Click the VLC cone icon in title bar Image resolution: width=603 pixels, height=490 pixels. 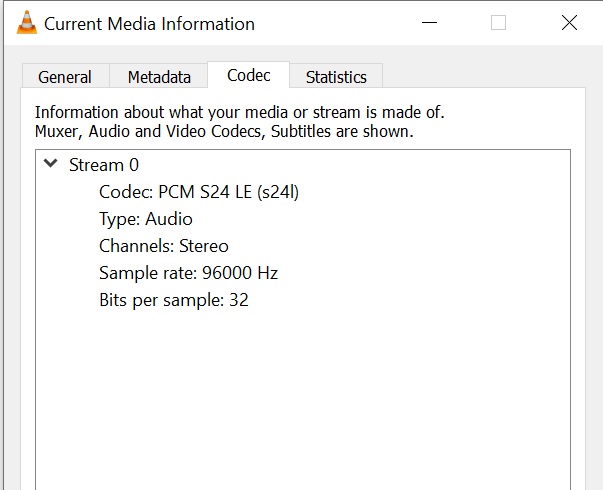pos(27,23)
